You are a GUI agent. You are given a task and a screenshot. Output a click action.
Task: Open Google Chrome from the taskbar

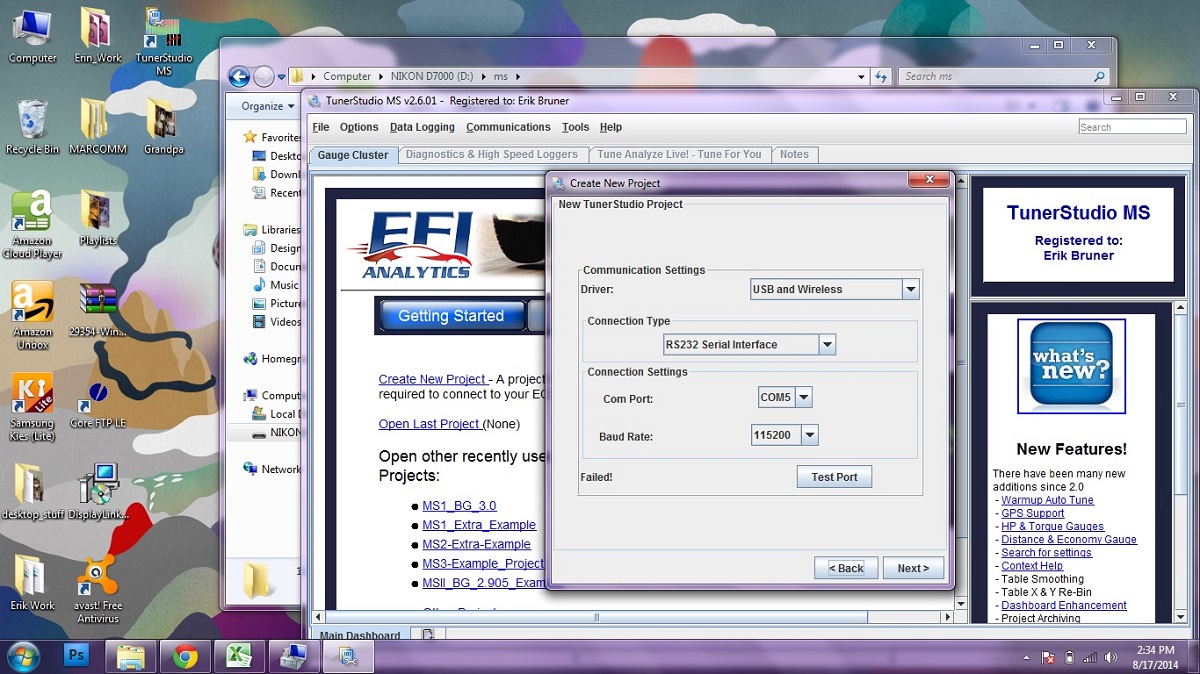(x=184, y=656)
